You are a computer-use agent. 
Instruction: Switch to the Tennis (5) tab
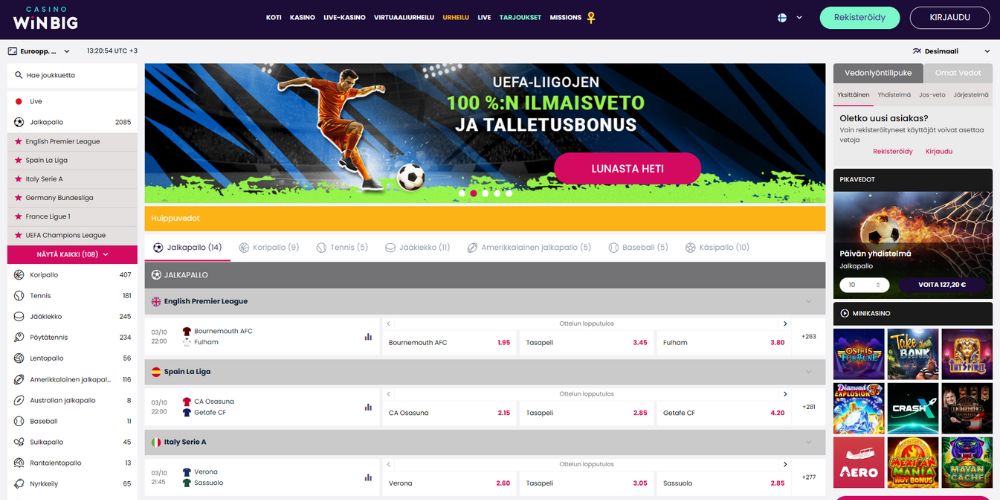tap(342, 247)
